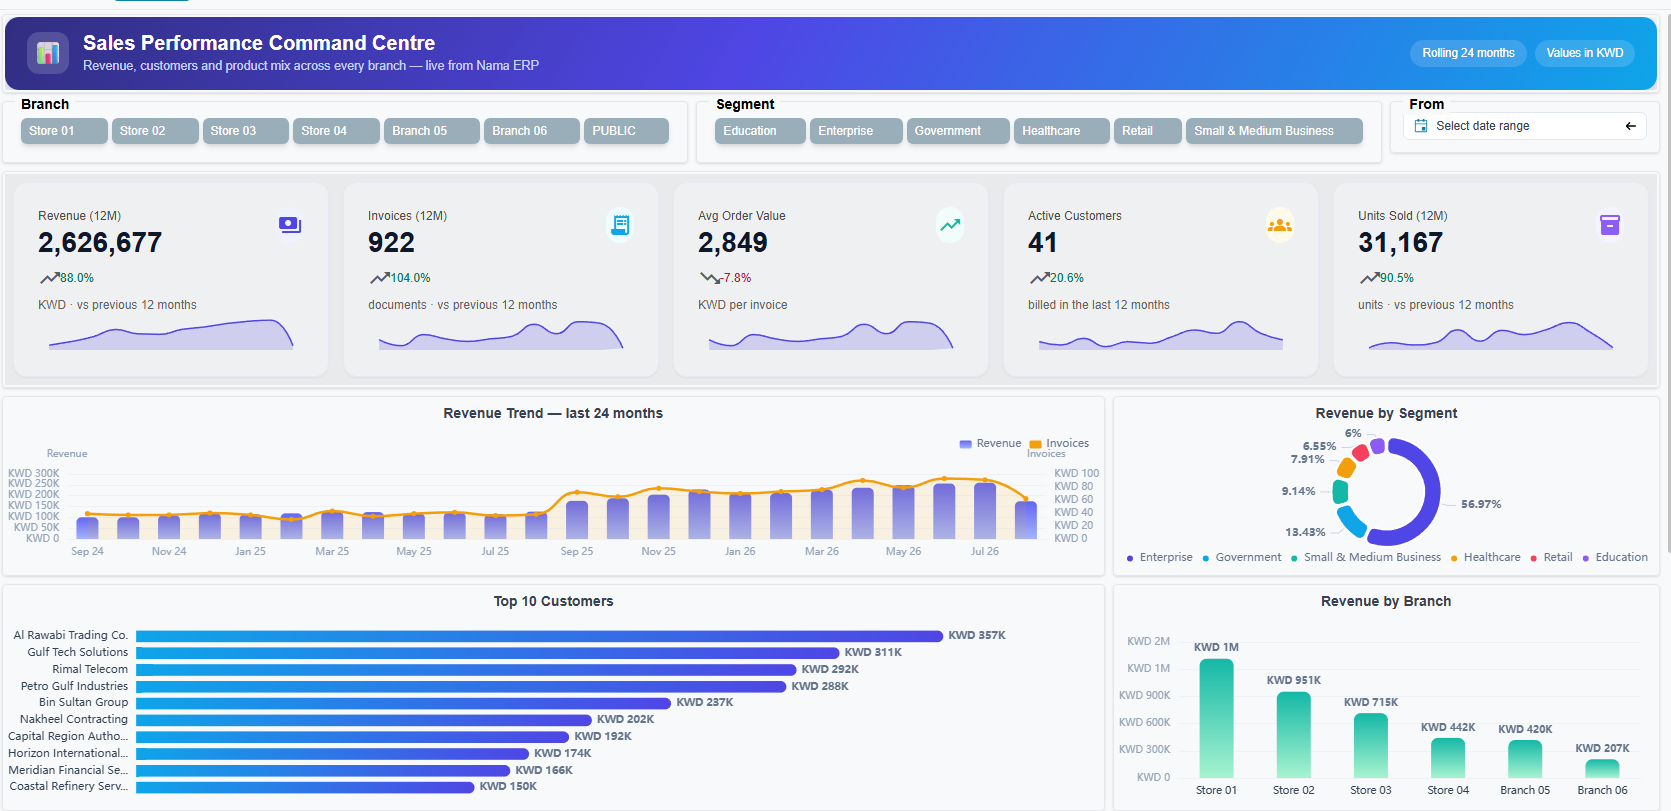Toggle Education in segment legend
This screenshot has width=1671, height=811.
pyautogui.click(x=1615, y=558)
